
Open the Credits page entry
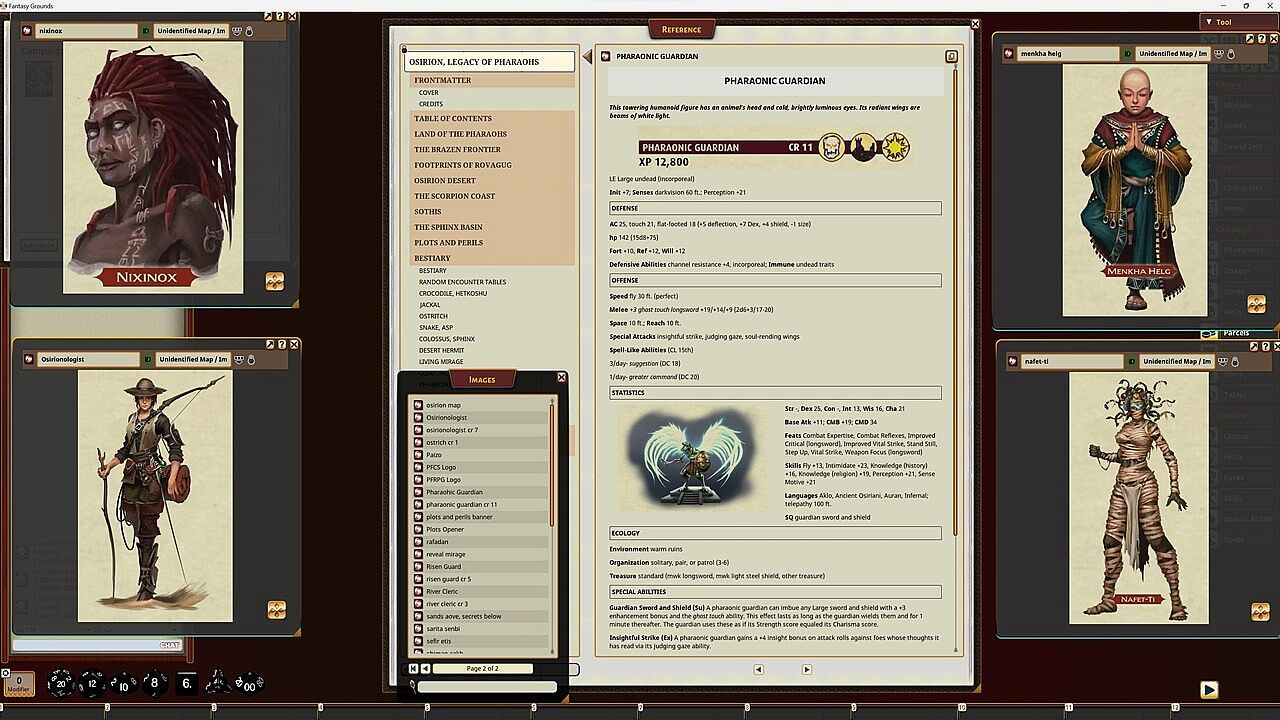click(431, 104)
